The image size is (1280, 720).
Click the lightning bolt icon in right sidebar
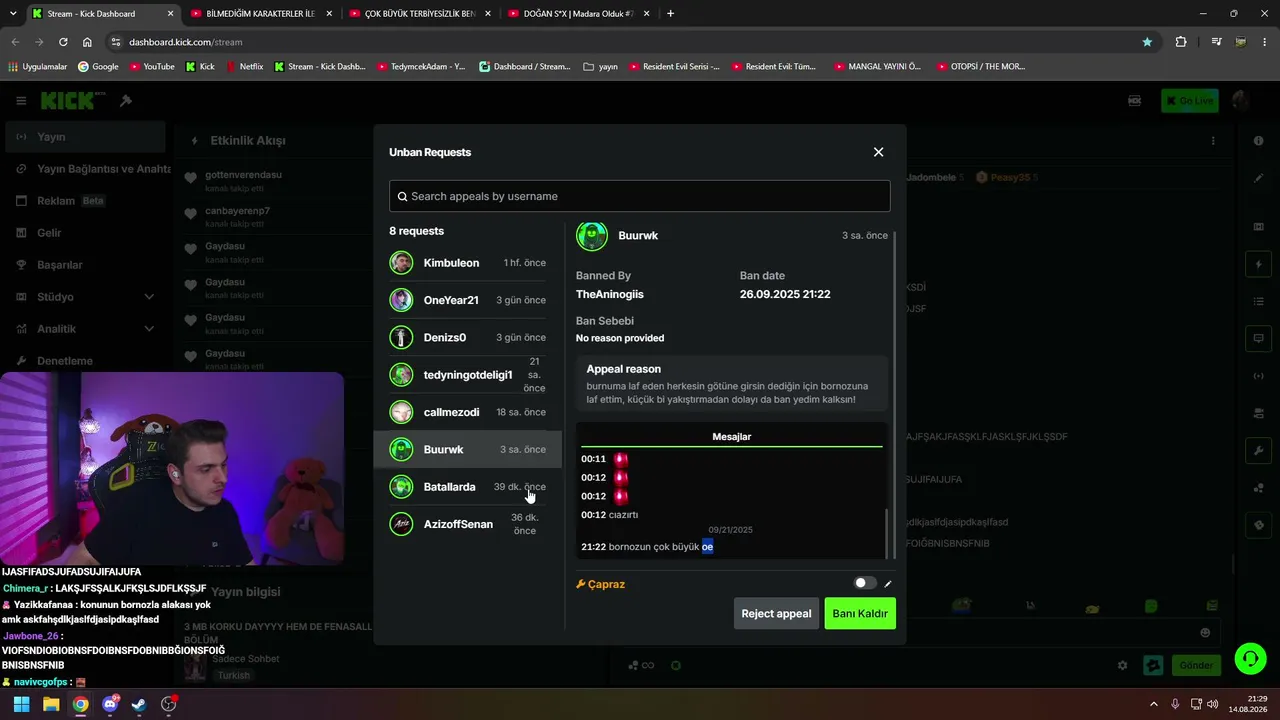pyautogui.click(x=1259, y=265)
